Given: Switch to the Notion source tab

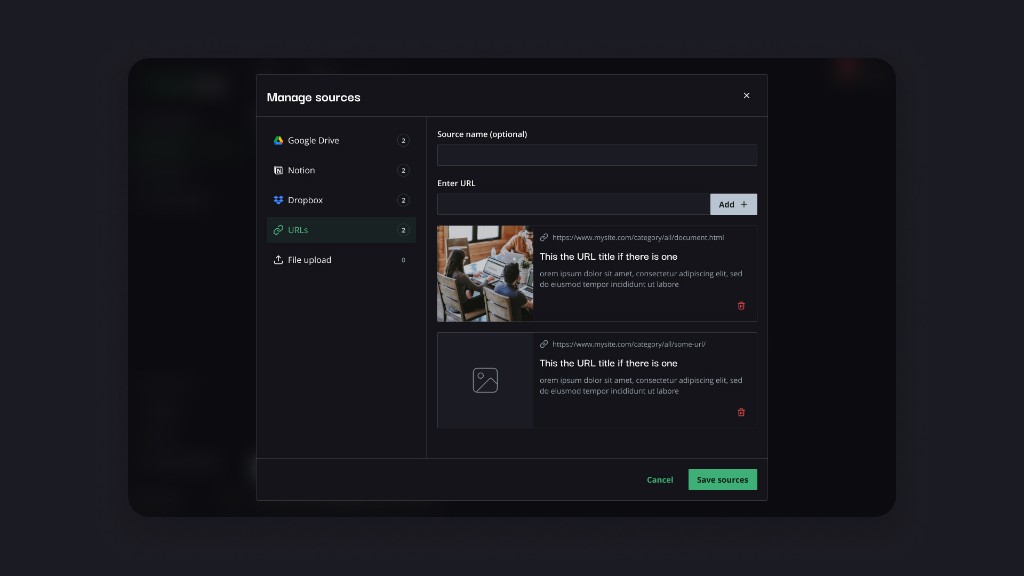Looking at the screenshot, I should [x=342, y=170].
